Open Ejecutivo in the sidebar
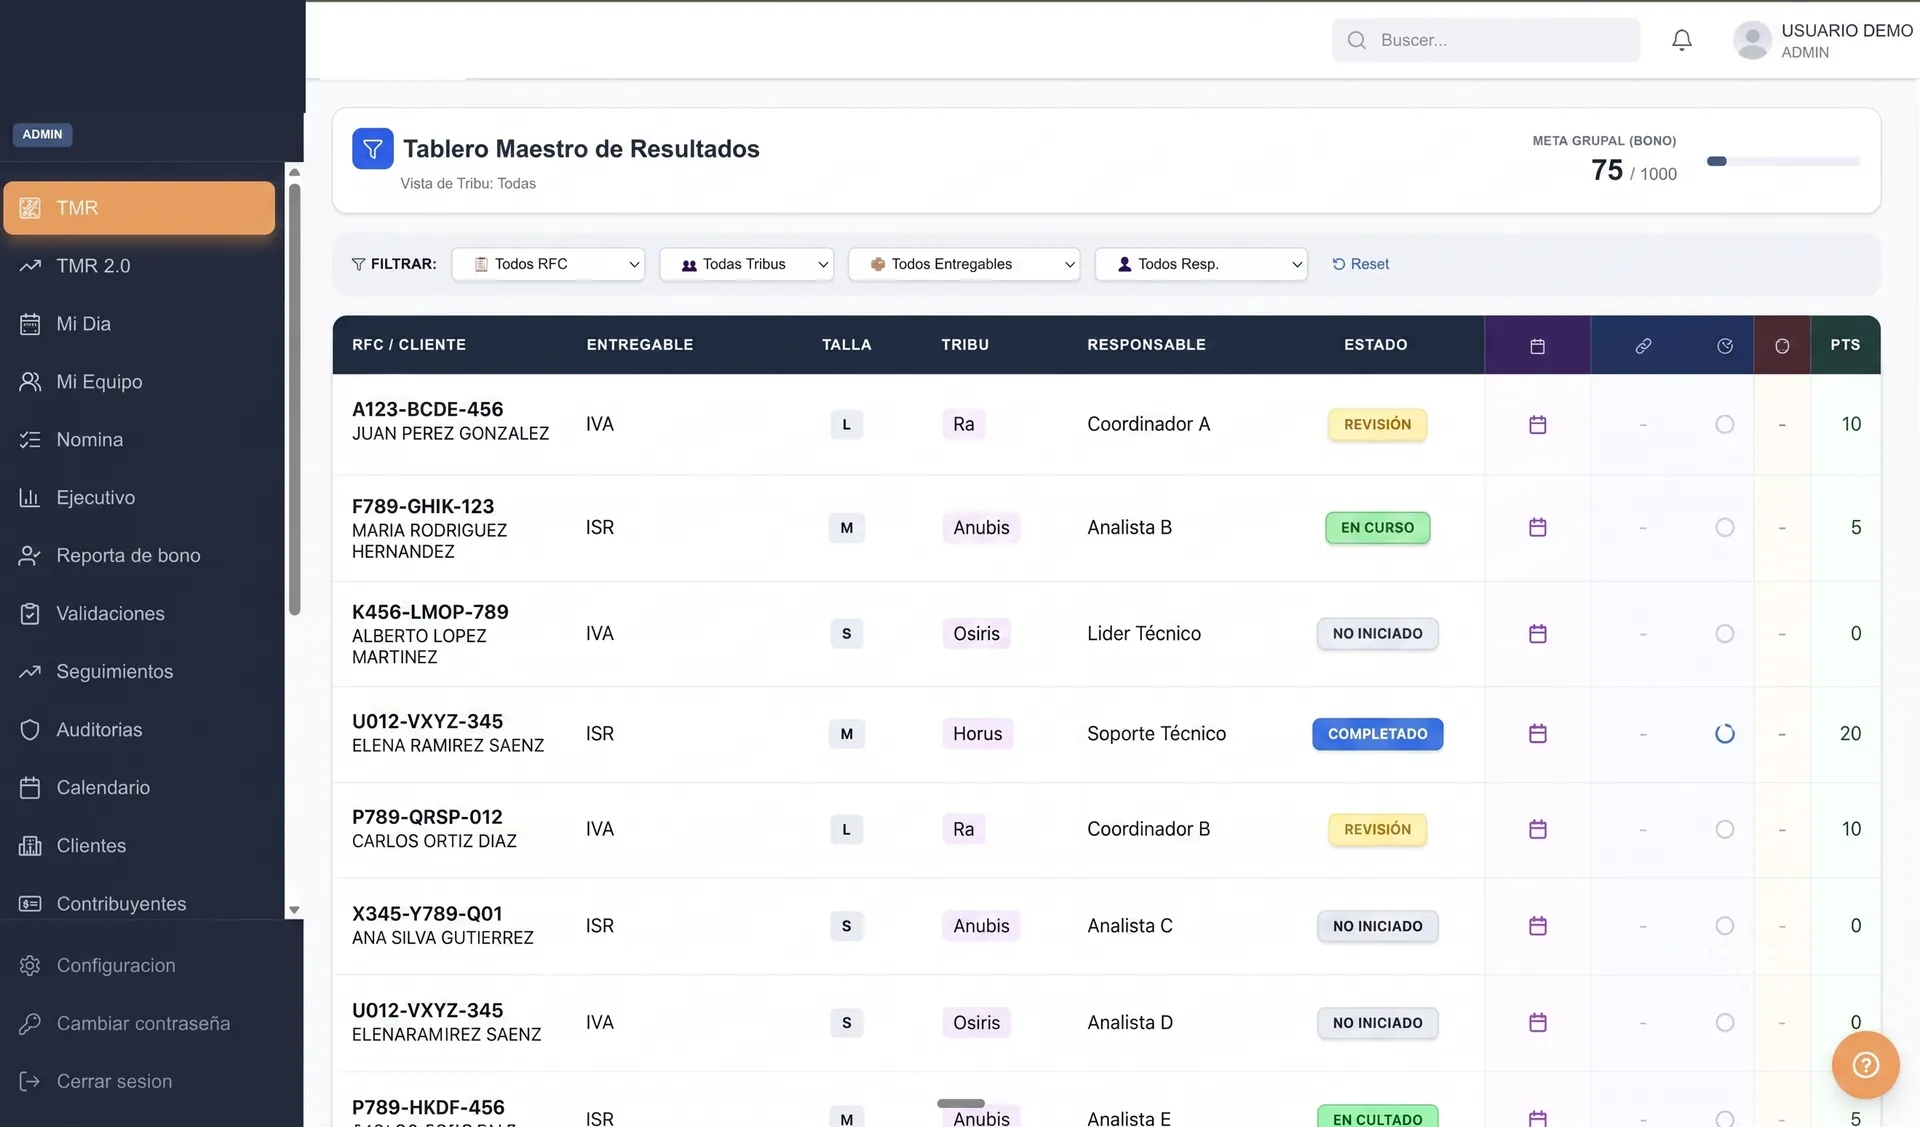This screenshot has width=1920, height=1127. coord(139,498)
